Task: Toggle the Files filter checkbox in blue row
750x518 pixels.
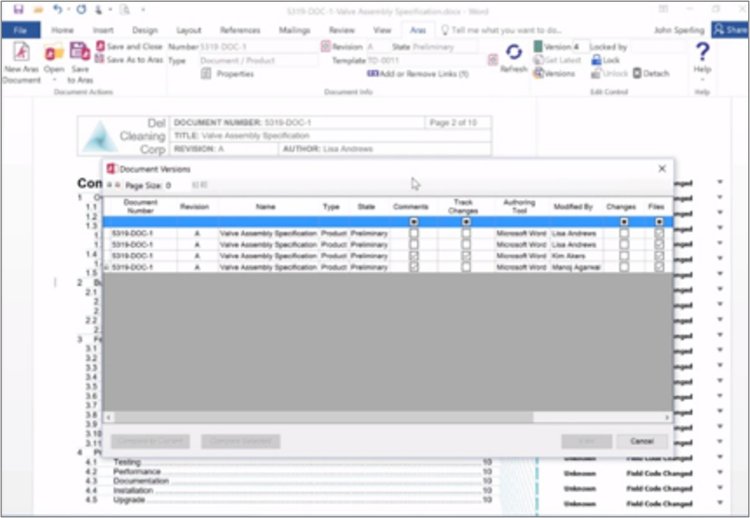Action: [x=659, y=221]
